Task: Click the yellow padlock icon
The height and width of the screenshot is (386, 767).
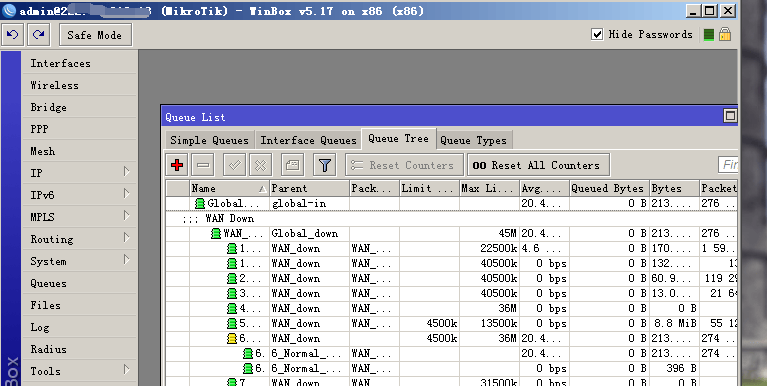Action: pyautogui.click(x=725, y=34)
